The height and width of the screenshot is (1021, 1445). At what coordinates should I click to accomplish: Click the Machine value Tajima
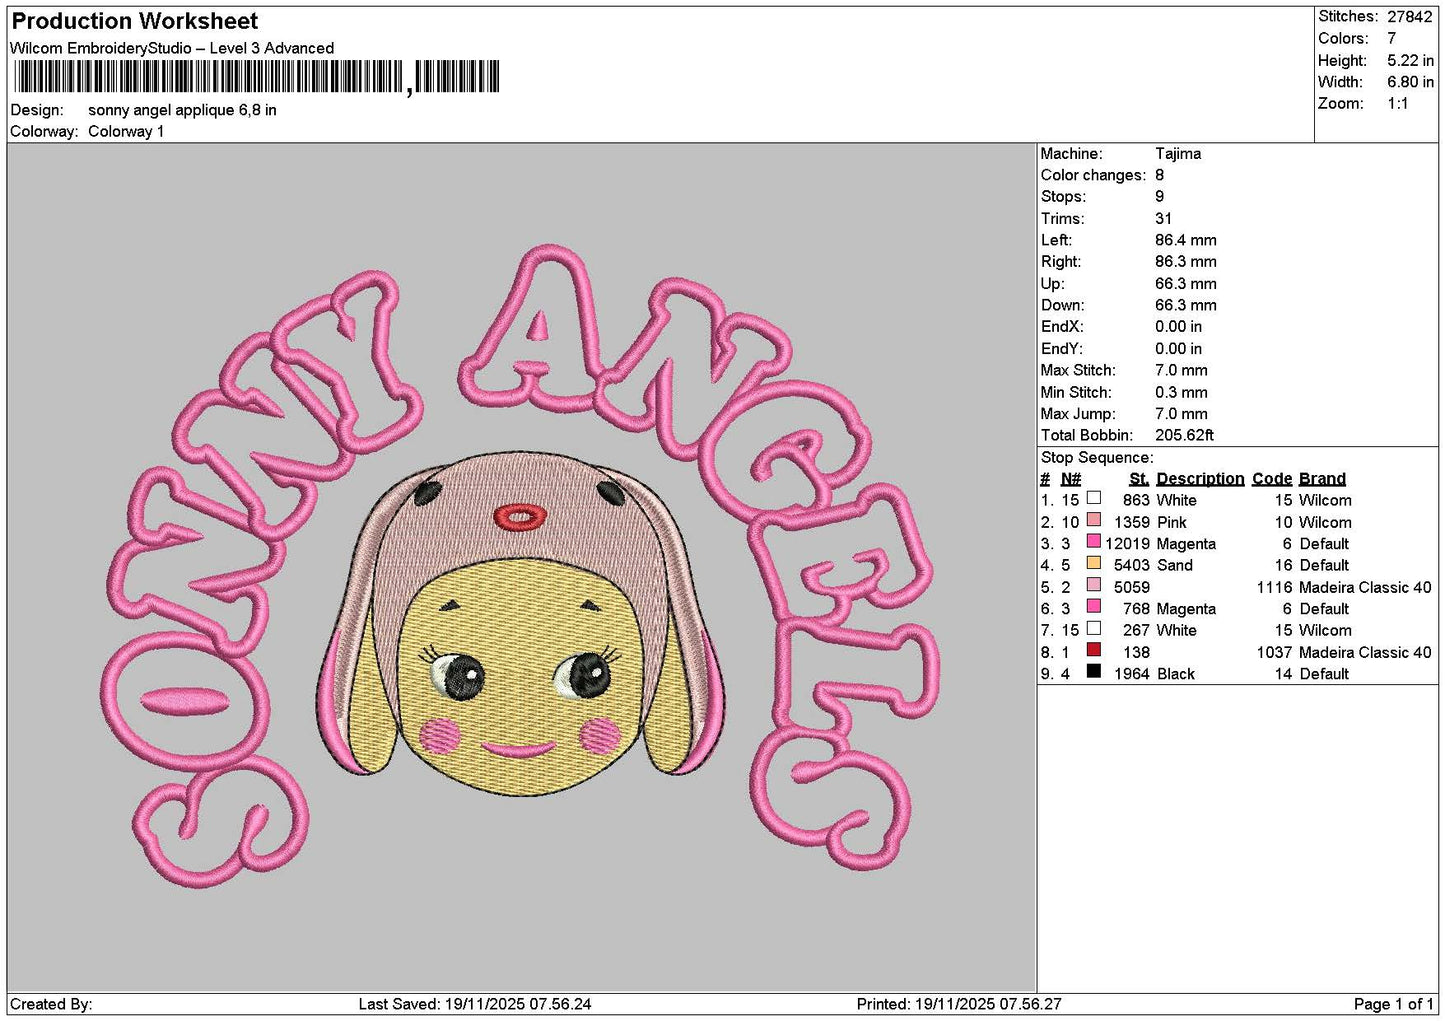coord(1178,154)
